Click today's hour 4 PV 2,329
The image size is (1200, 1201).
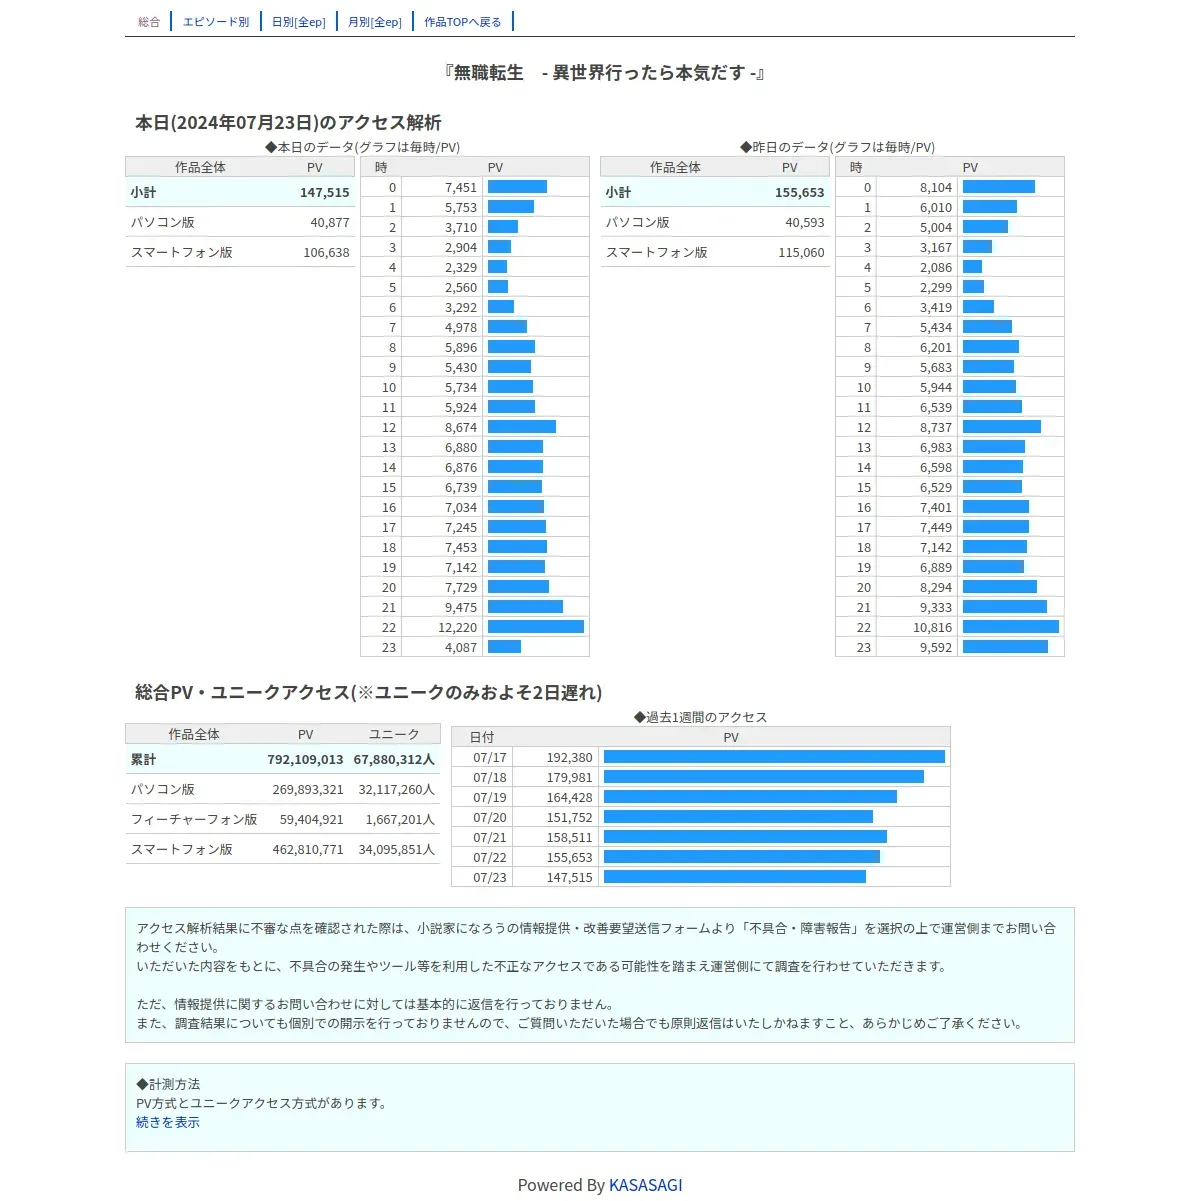pyautogui.click(x=461, y=268)
